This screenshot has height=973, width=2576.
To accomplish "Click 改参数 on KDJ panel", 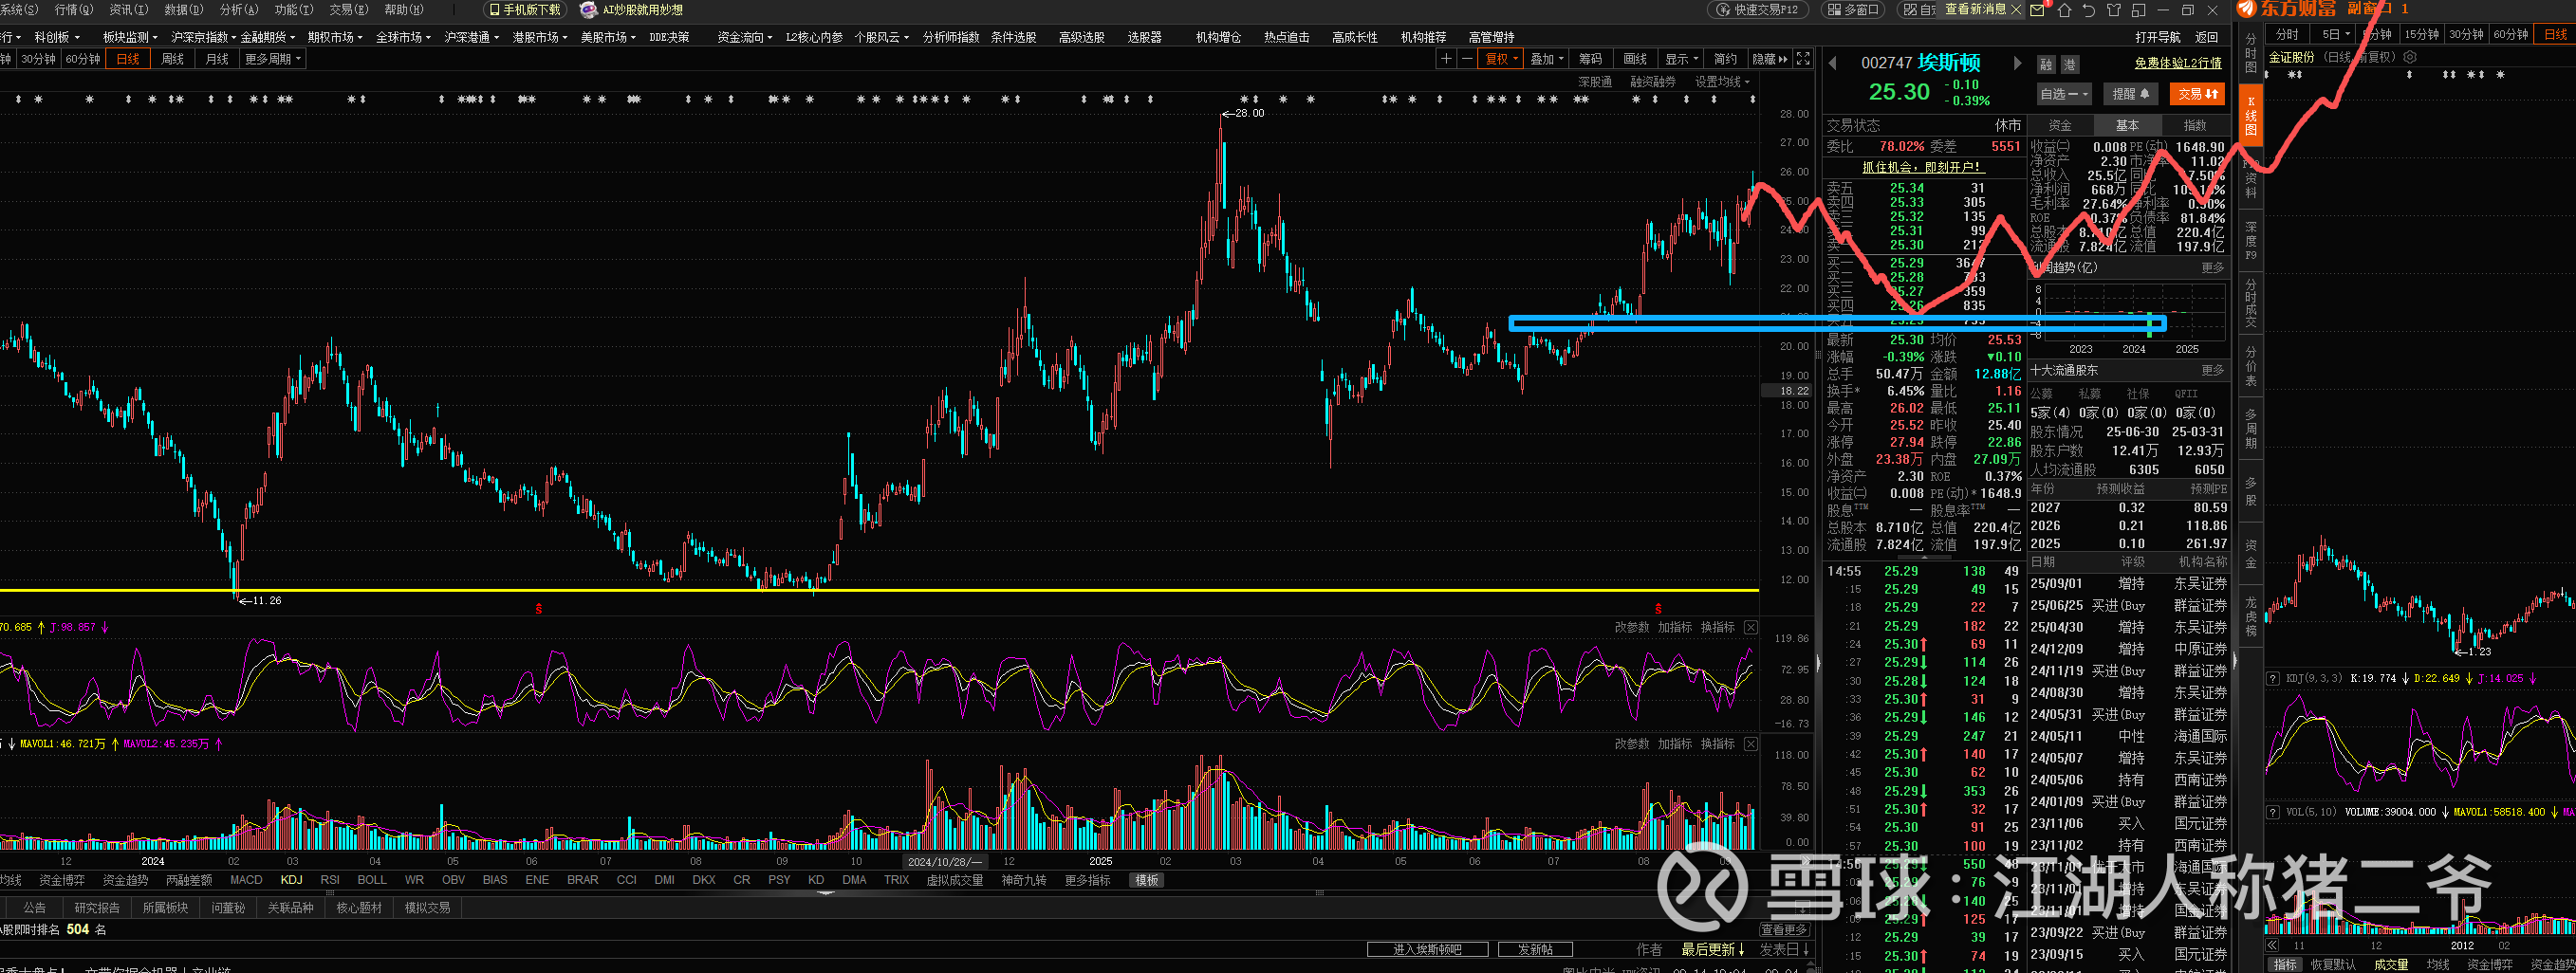I will pos(1632,627).
